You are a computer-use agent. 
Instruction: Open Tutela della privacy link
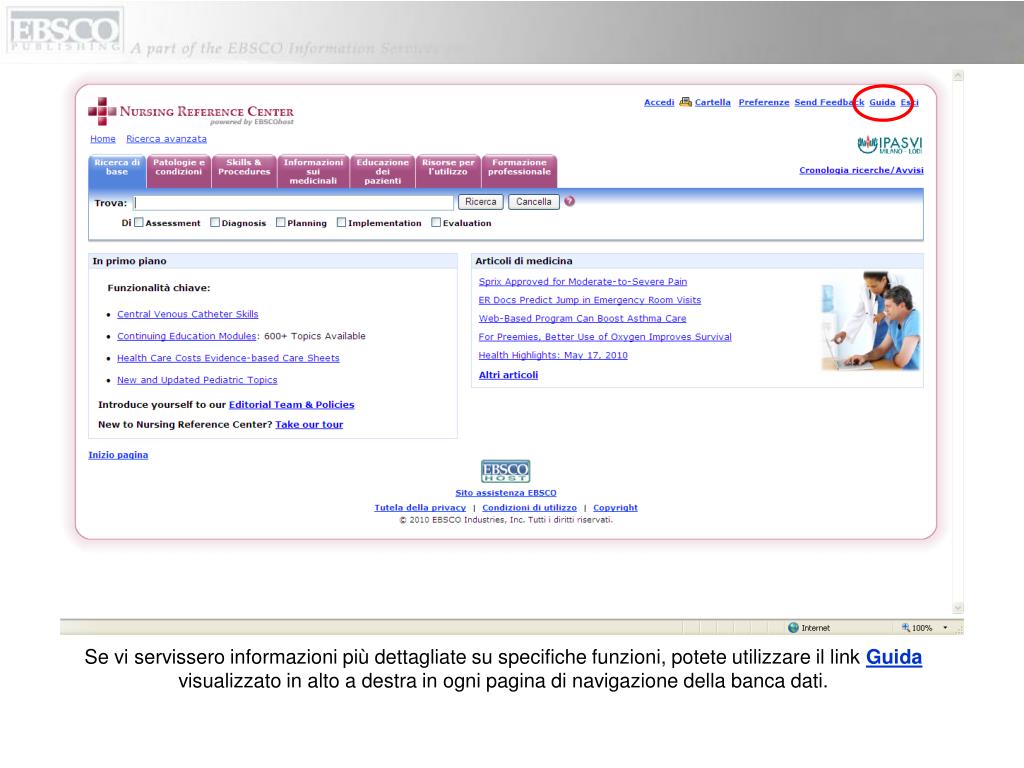click(420, 507)
